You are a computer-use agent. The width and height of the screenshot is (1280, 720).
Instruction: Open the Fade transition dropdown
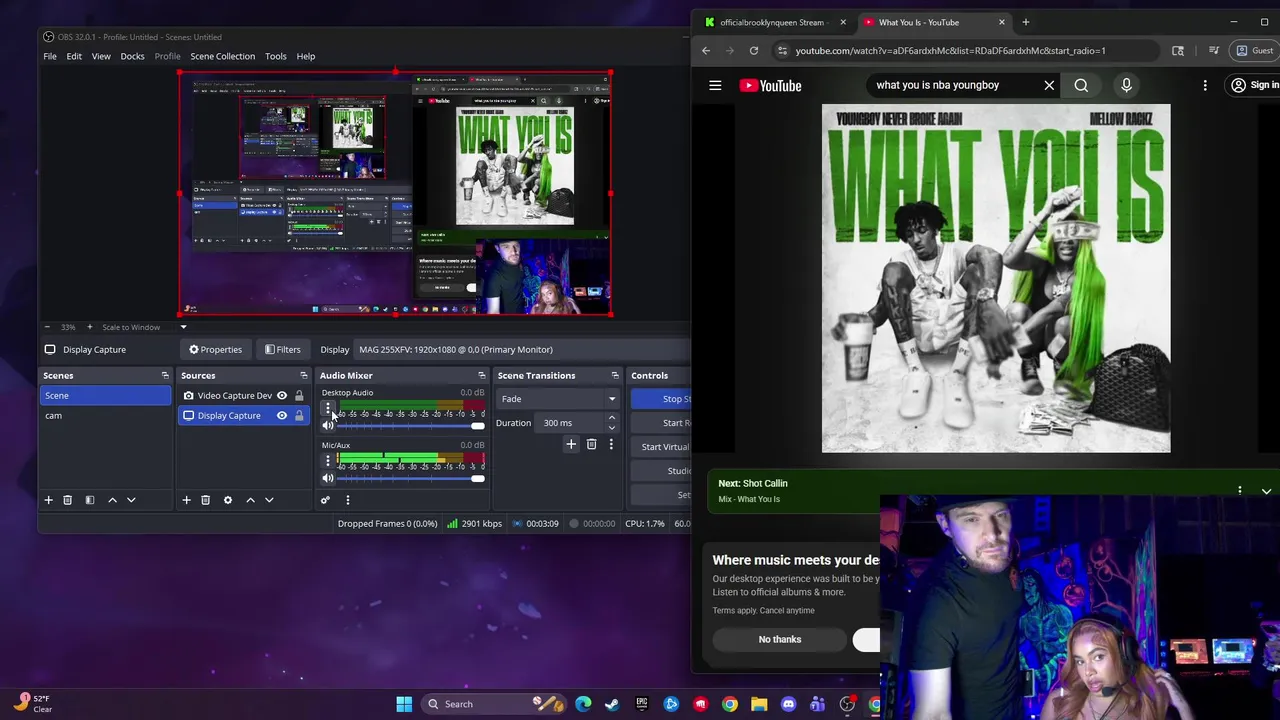[559, 399]
